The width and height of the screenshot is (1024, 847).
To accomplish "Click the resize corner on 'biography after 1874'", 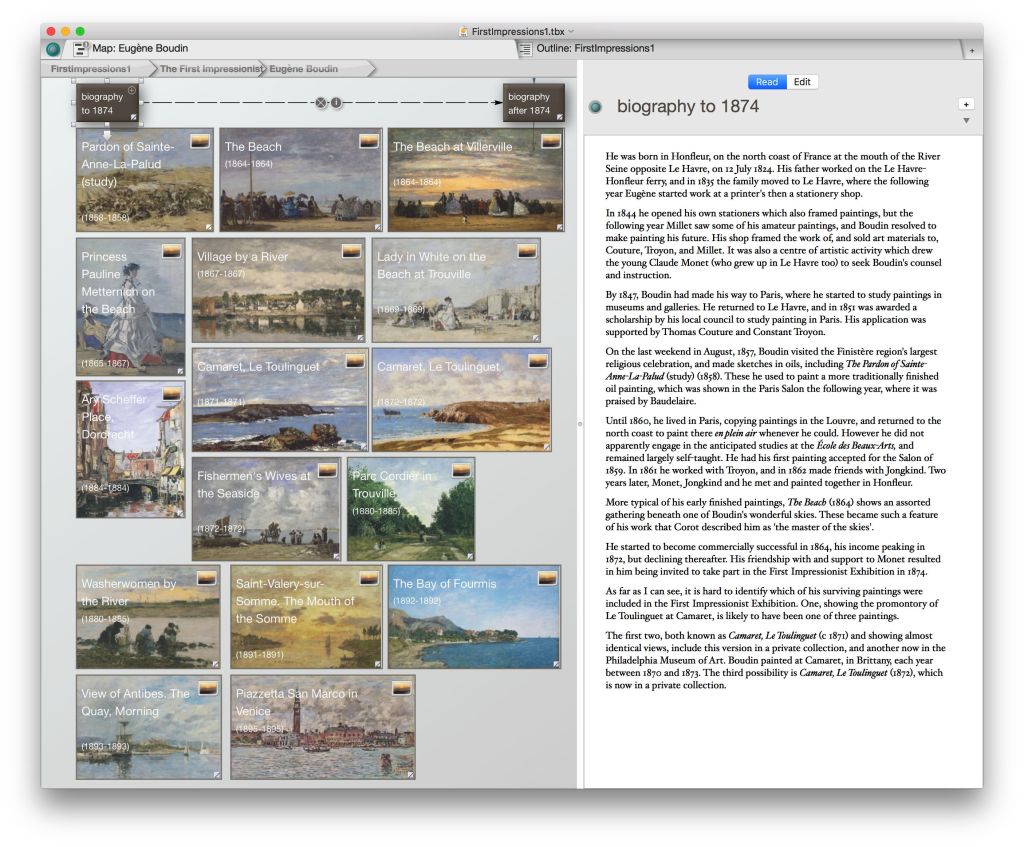I will coord(559,117).
